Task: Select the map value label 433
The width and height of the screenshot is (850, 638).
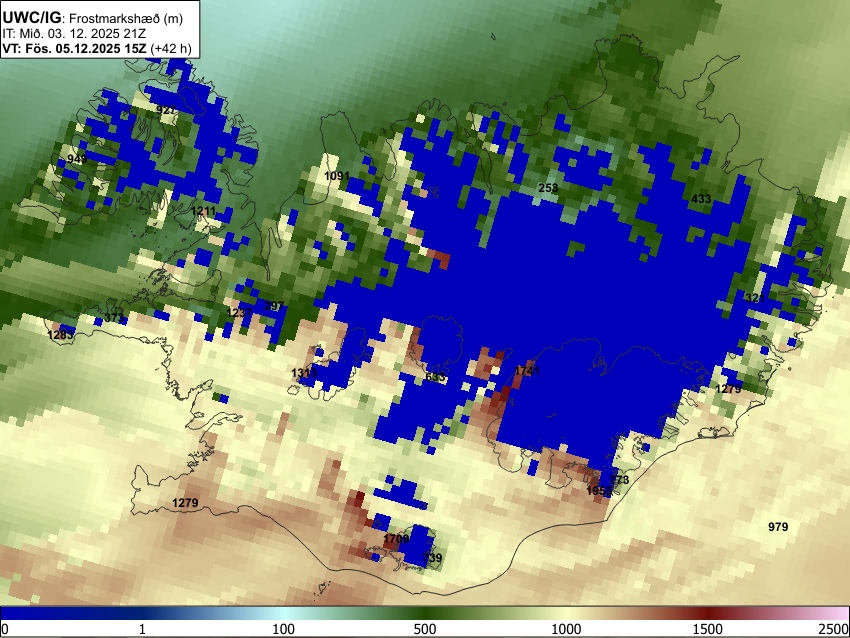Action: pyautogui.click(x=701, y=199)
